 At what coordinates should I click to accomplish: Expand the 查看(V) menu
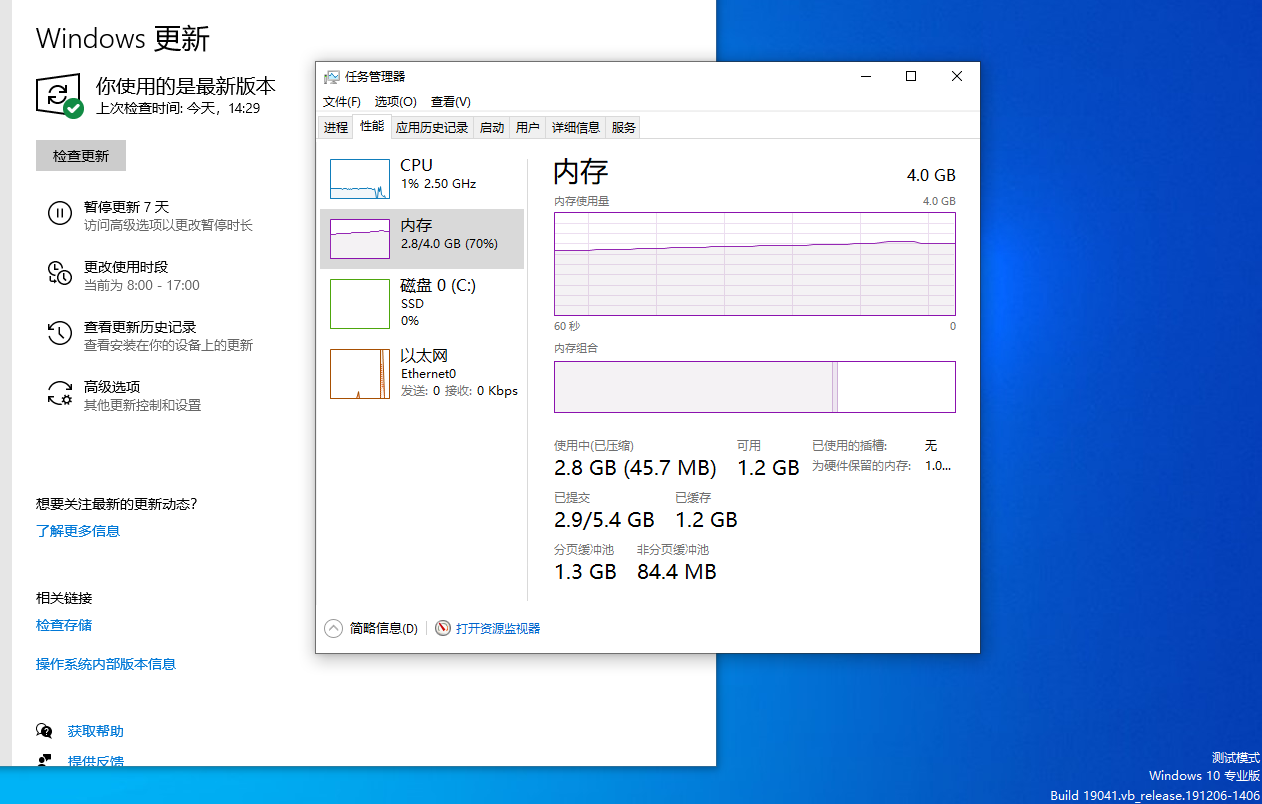(x=450, y=102)
